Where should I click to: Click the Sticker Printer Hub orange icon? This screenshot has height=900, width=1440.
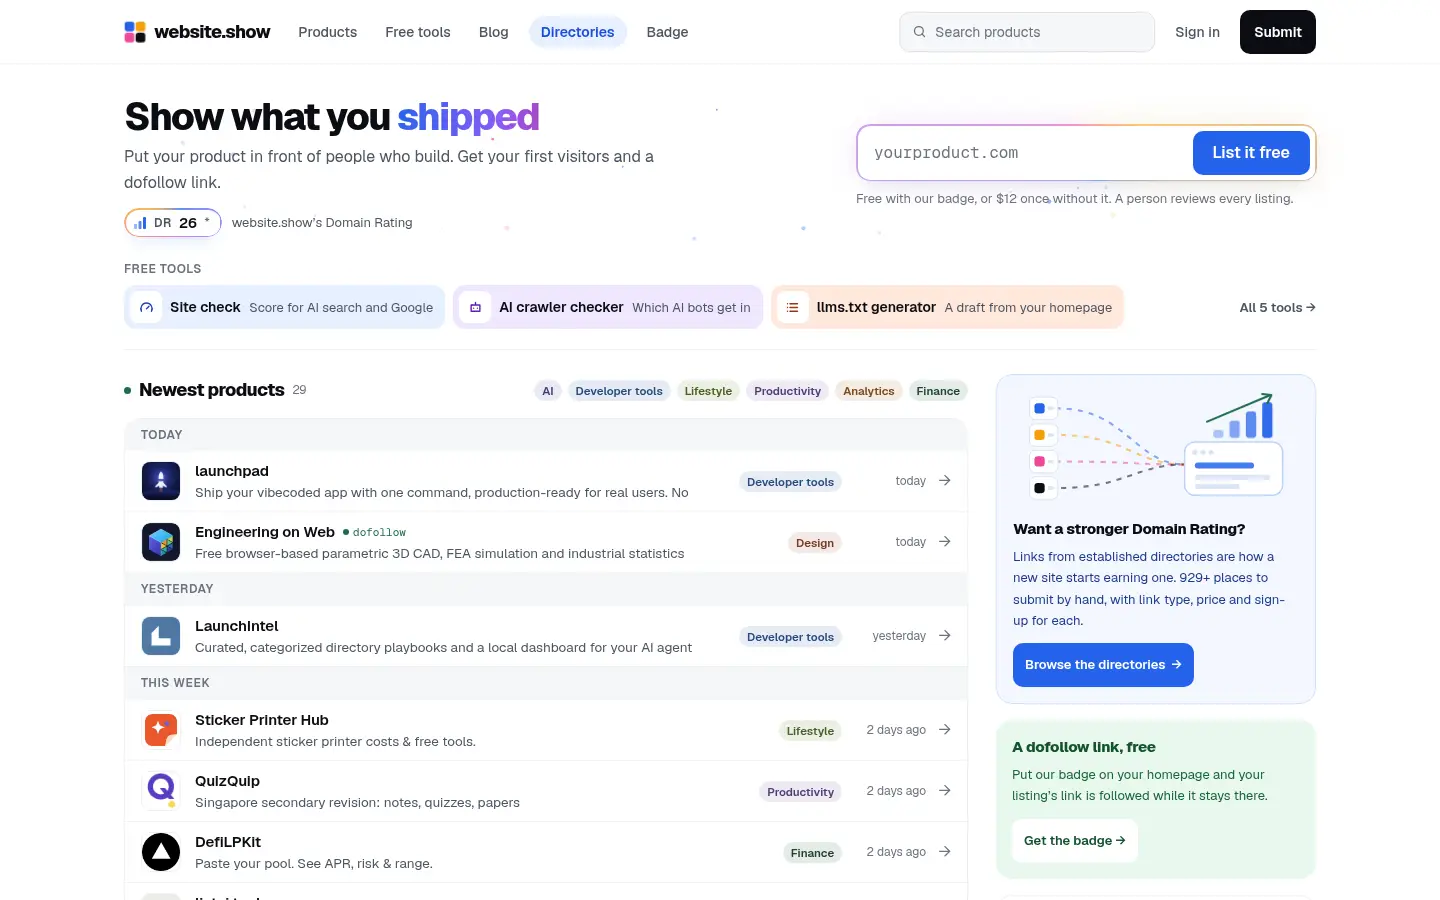(161, 730)
